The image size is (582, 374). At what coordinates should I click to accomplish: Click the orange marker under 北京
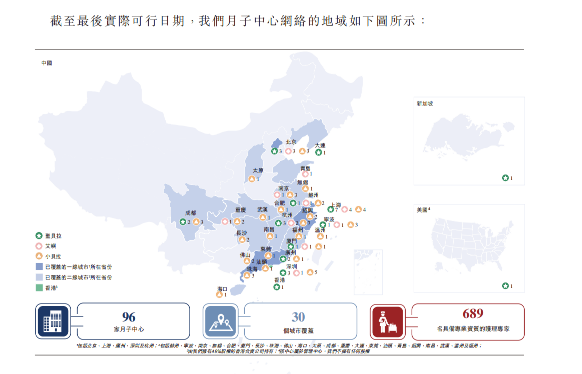point(302,151)
